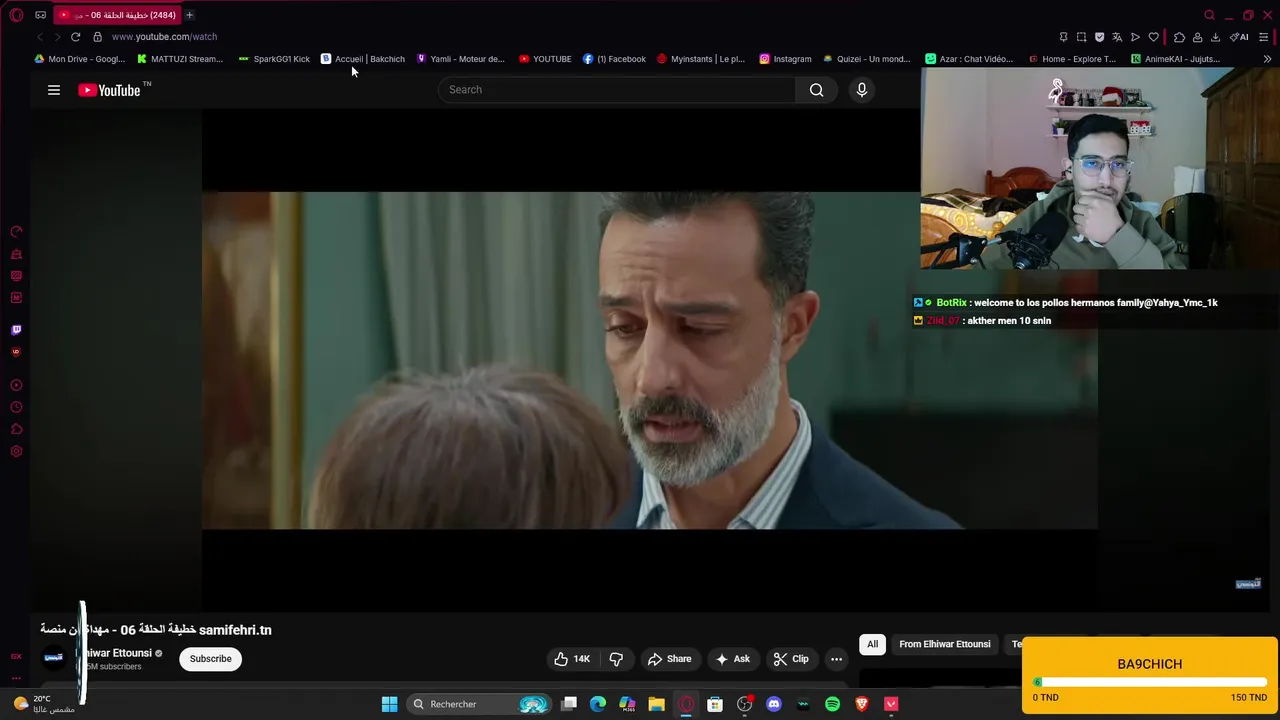Viewport: 1280px width, 720px height.
Task: Like the video with thumbs up
Action: (x=572, y=659)
